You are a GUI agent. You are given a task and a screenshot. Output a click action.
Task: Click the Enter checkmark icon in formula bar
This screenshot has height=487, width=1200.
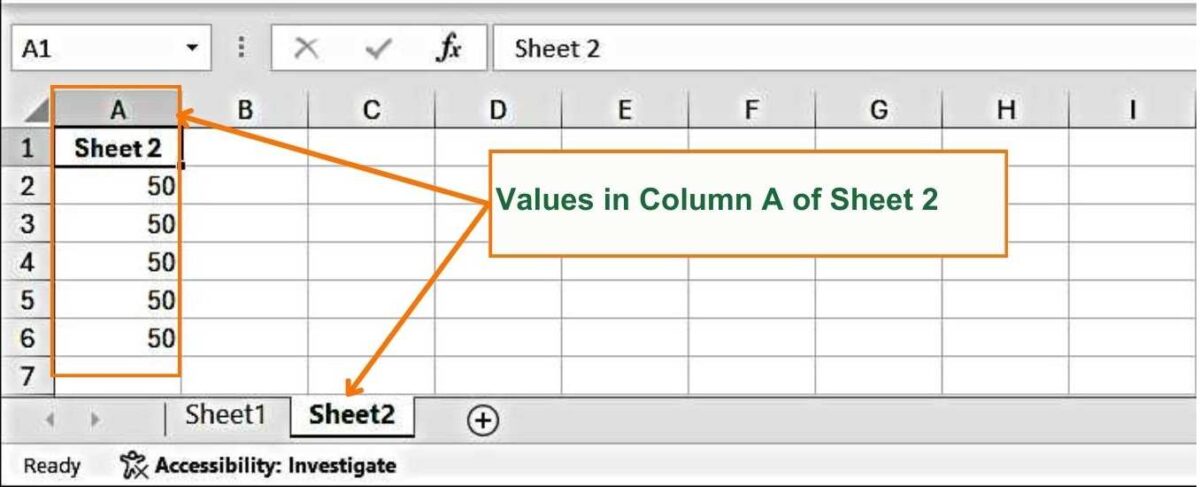click(377, 49)
